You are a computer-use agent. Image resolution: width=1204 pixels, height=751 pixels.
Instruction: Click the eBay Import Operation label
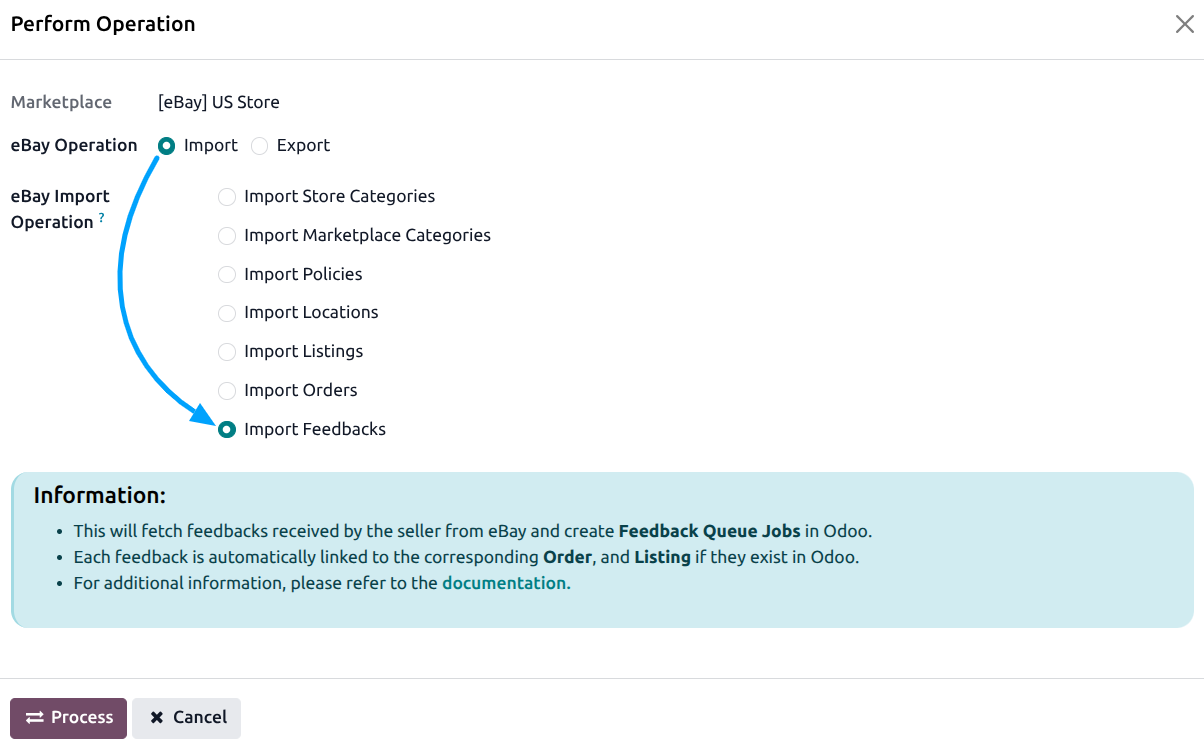point(60,209)
